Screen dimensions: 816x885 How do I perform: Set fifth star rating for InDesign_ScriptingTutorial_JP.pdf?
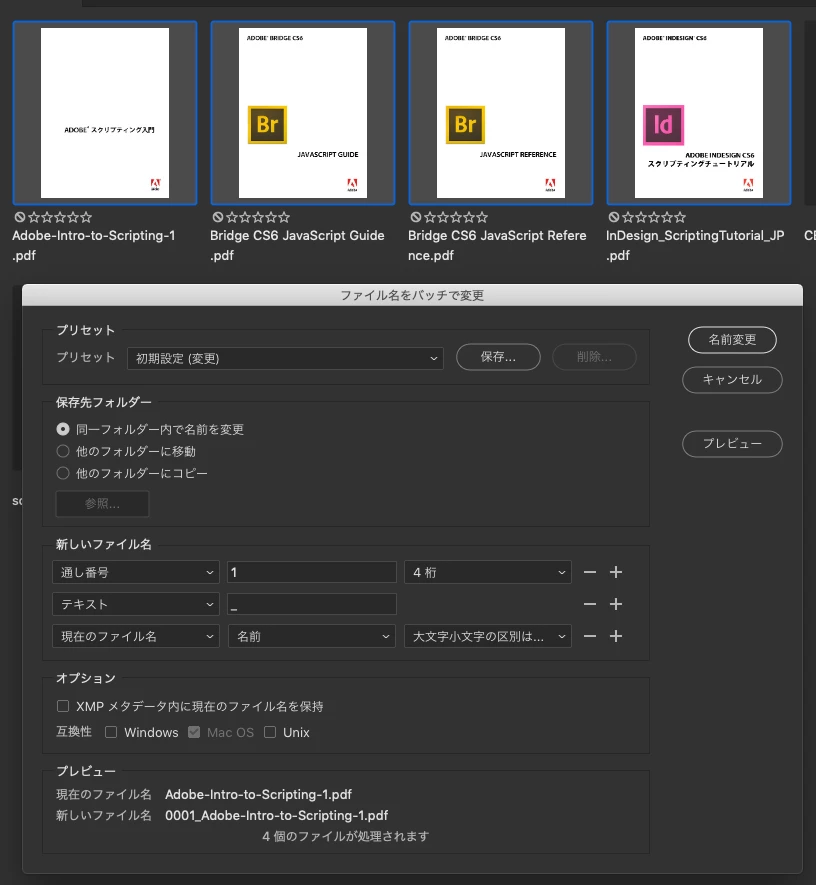point(680,217)
